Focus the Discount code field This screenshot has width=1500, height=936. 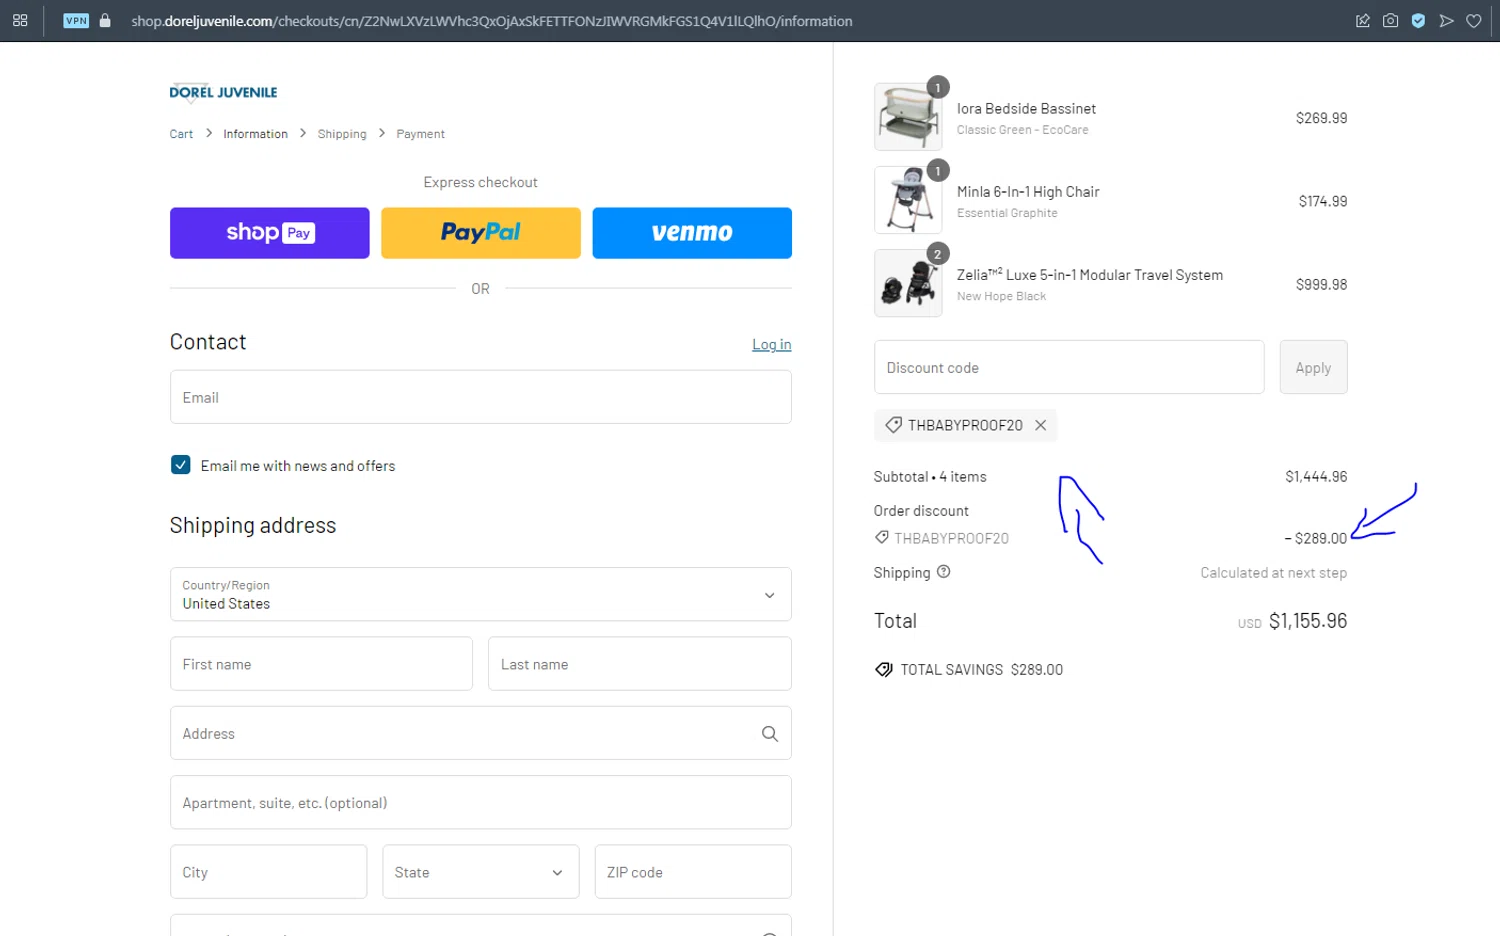(1069, 367)
